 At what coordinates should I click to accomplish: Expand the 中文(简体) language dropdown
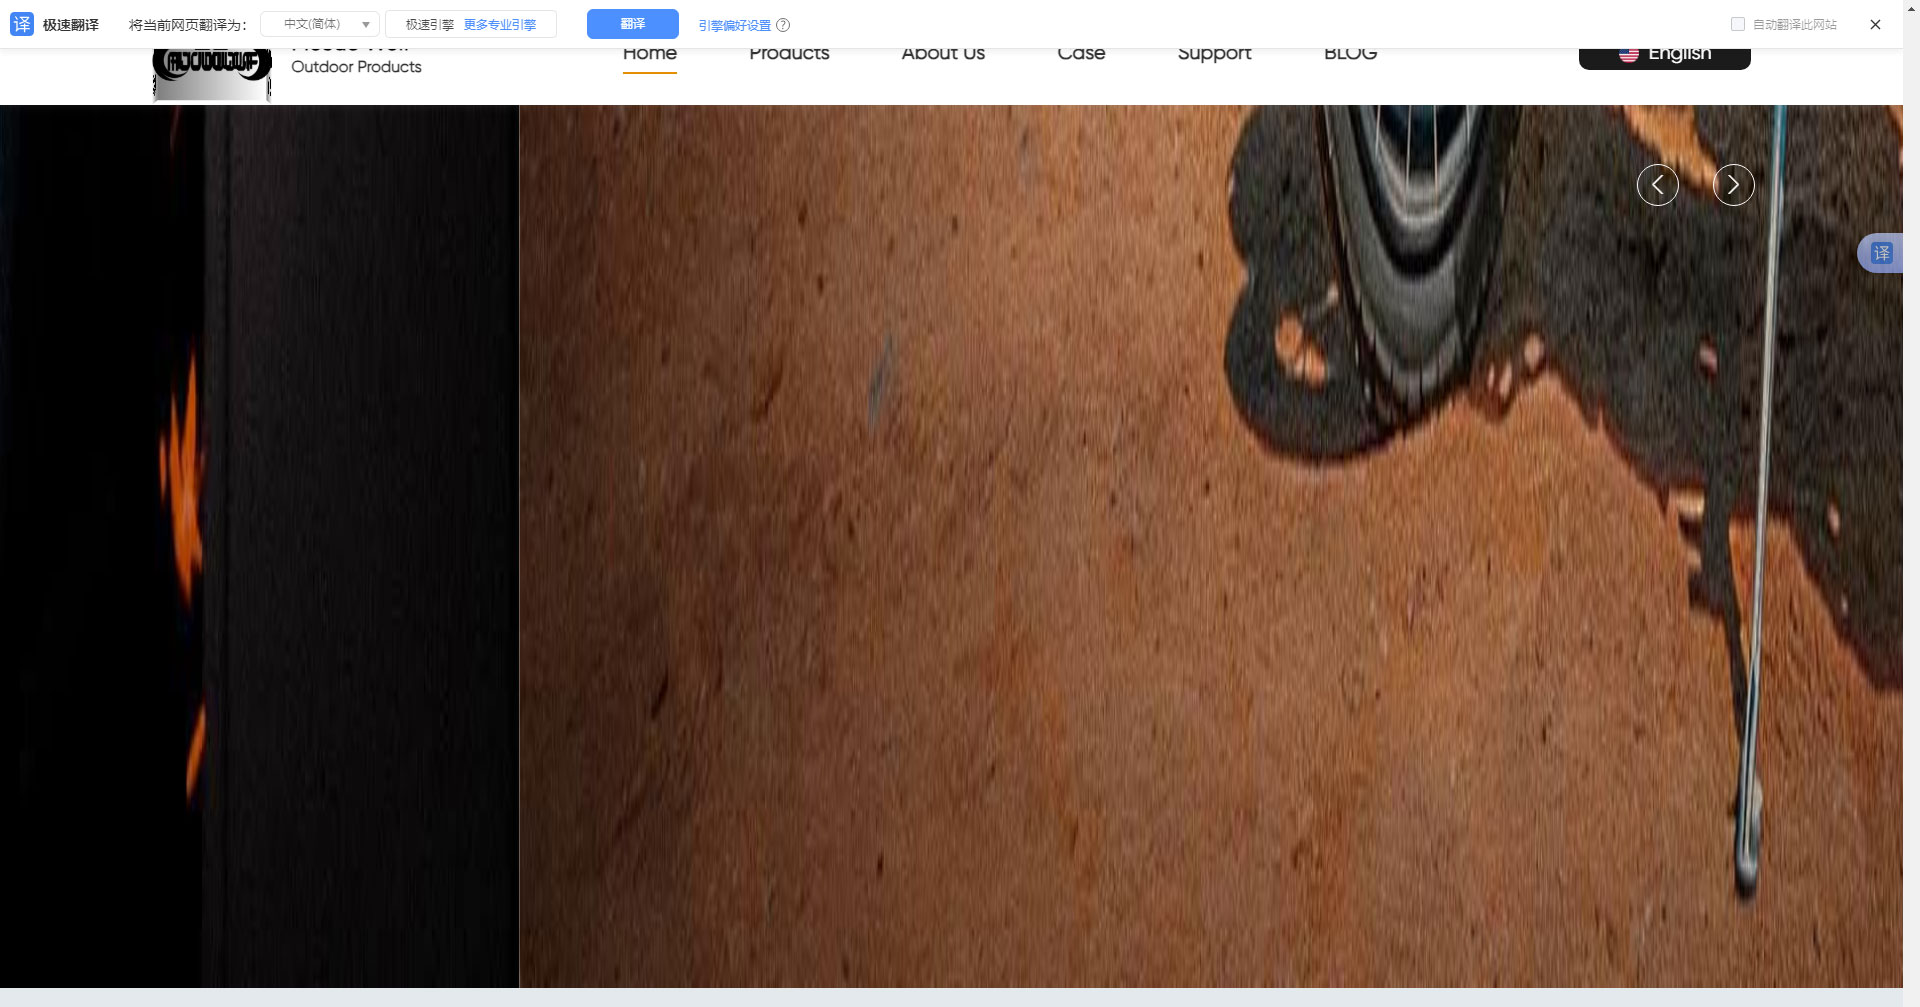(x=320, y=24)
